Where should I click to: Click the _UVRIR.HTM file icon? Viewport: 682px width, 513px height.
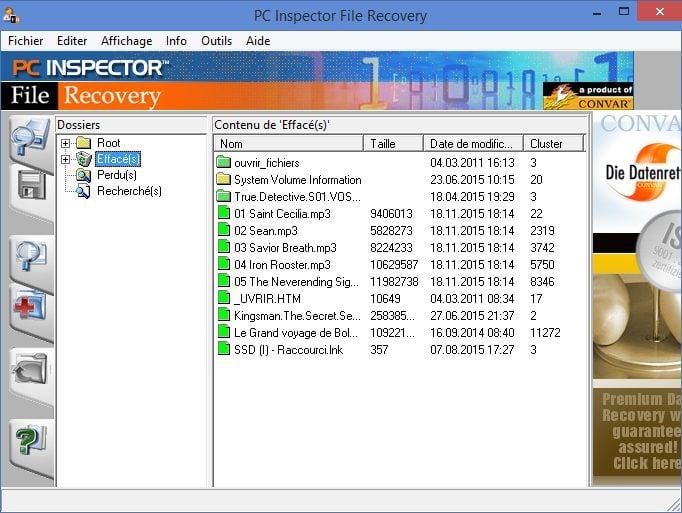tap(224, 298)
